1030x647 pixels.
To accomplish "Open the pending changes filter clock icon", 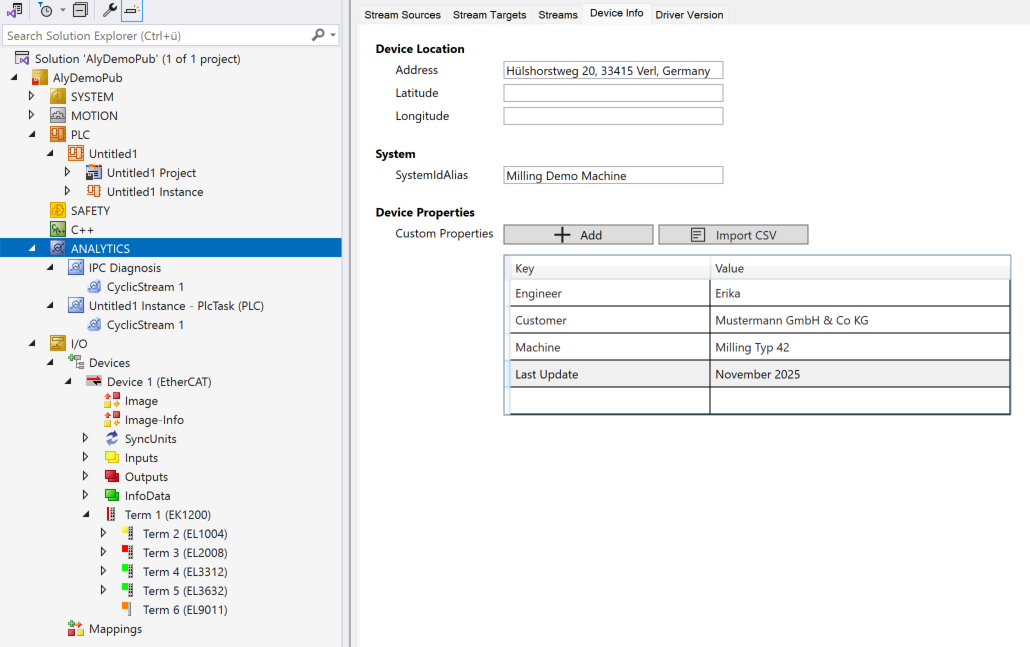I will coord(45,11).
